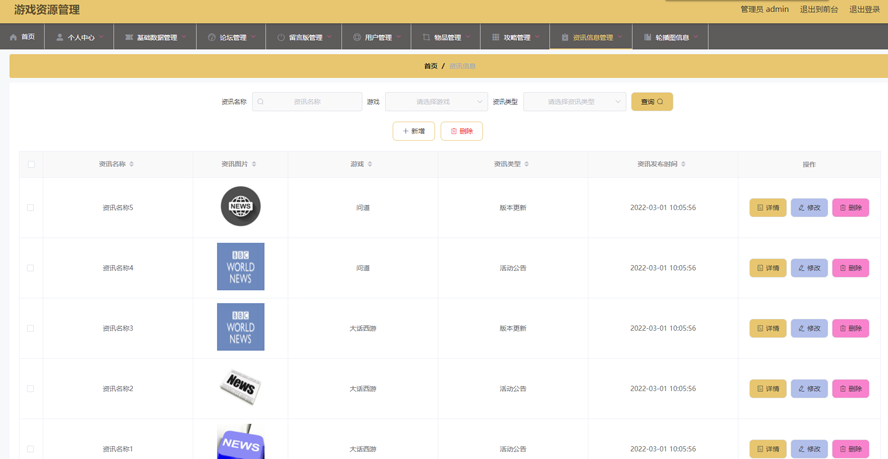Click 修改 for 资讯名称2
This screenshot has height=459, width=888.
click(x=809, y=389)
